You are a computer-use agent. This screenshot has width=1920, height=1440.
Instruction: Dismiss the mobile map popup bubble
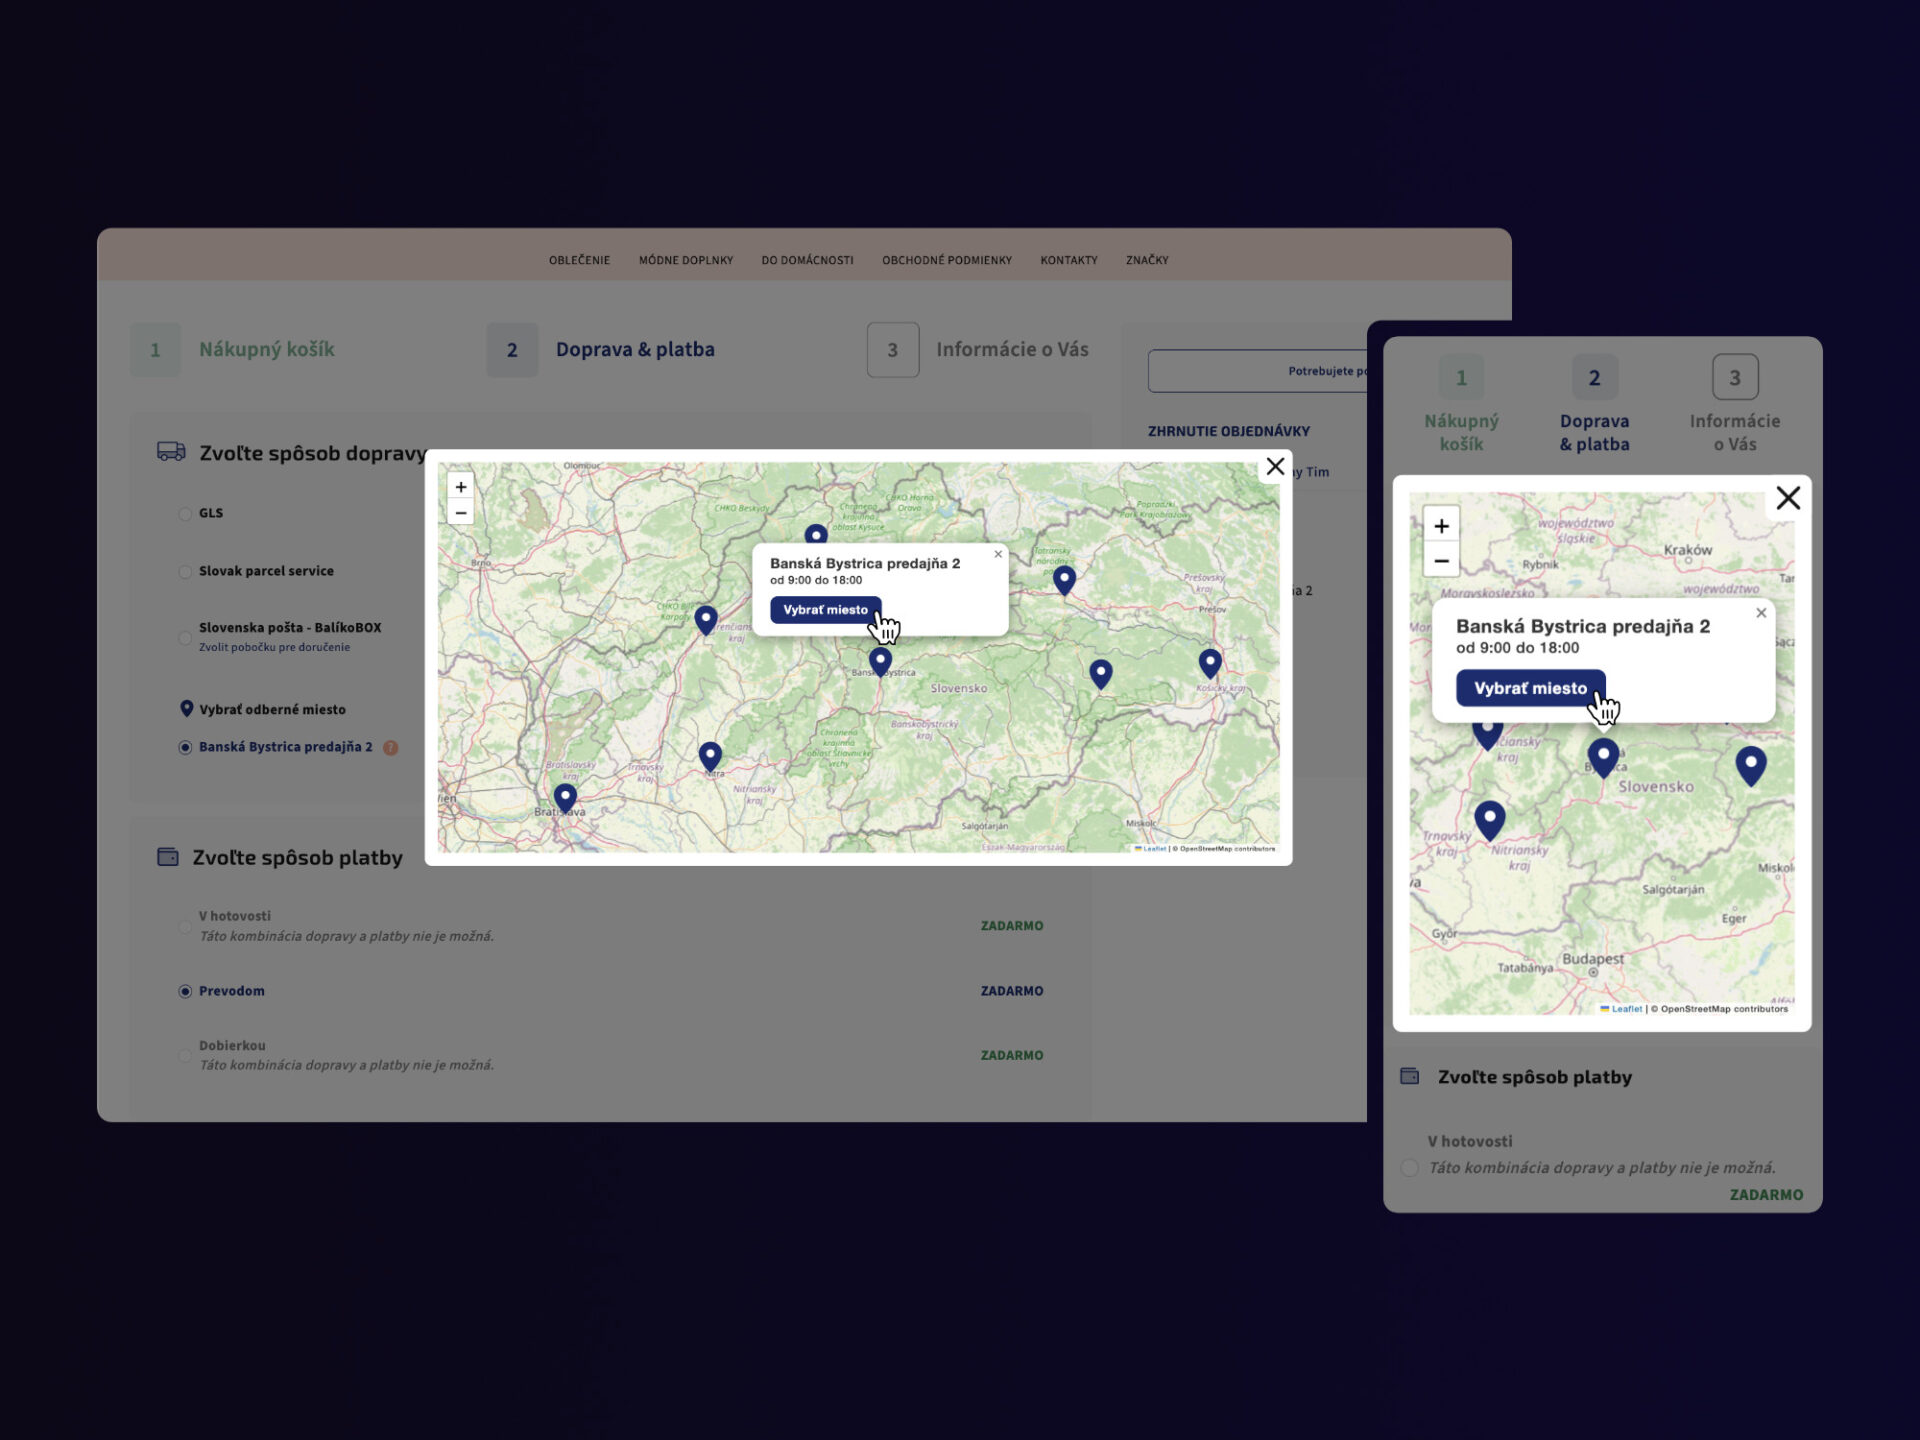tap(1761, 613)
